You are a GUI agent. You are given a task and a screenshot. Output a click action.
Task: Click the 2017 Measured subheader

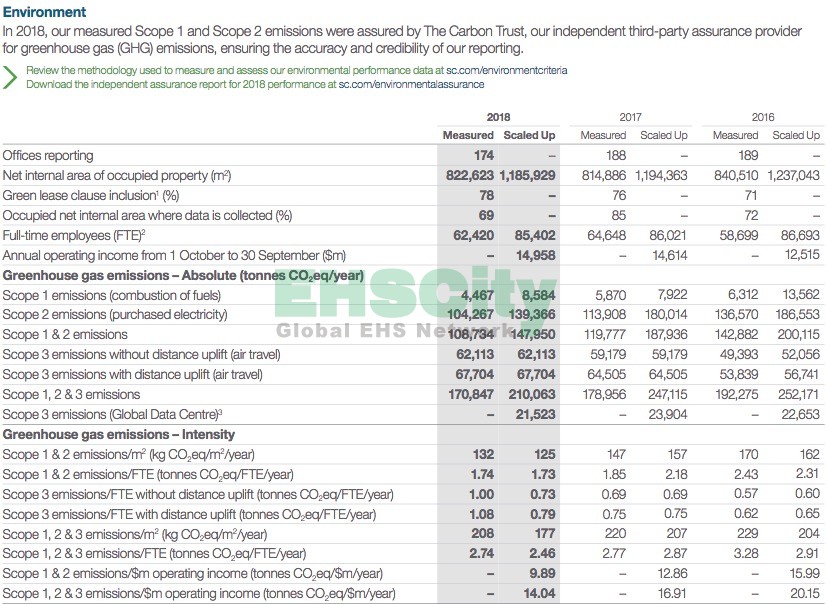coord(603,135)
